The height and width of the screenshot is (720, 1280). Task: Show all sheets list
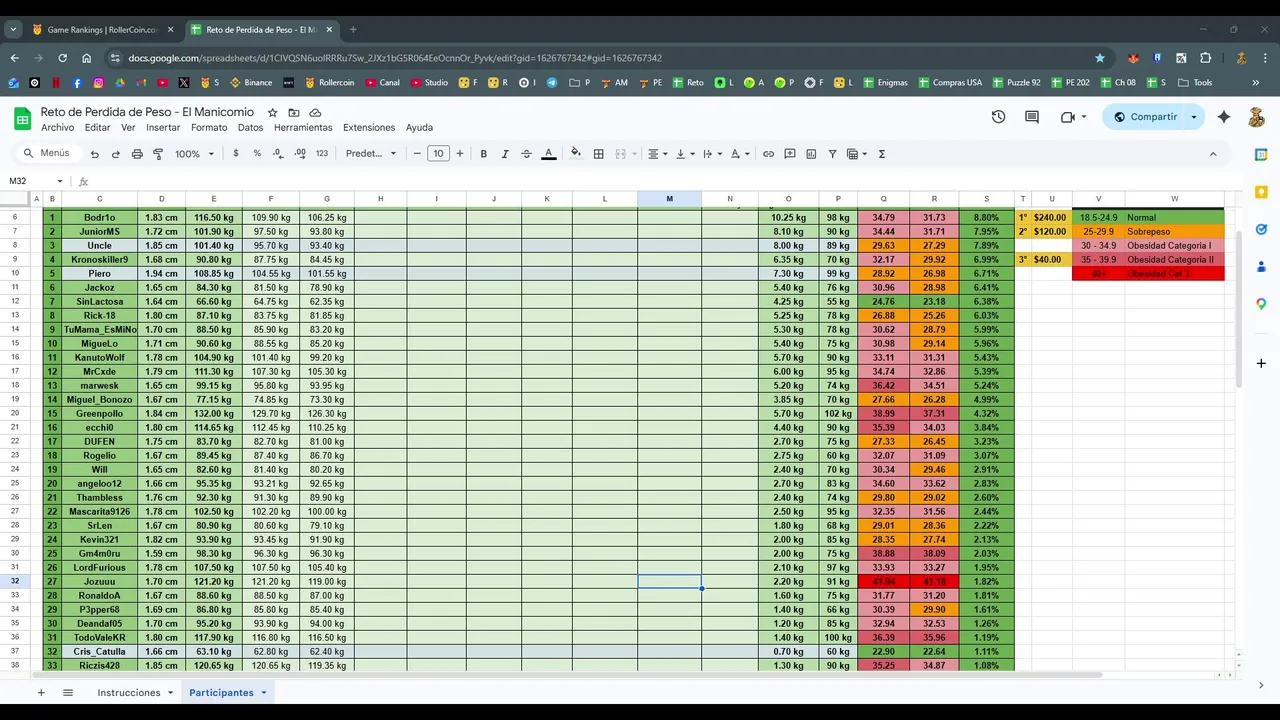pos(68,692)
